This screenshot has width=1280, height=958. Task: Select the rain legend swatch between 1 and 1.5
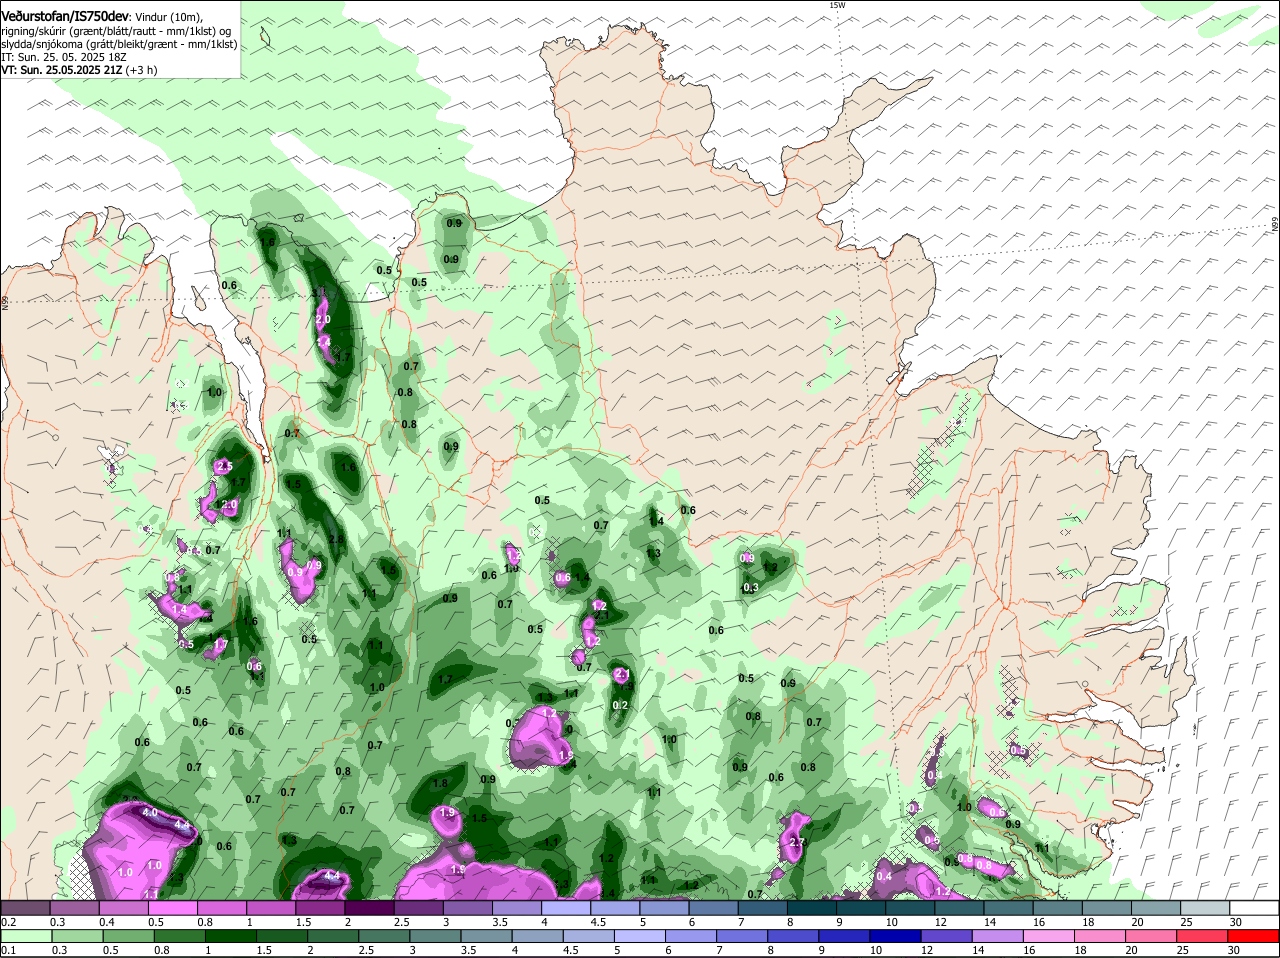click(x=231, y=937)
